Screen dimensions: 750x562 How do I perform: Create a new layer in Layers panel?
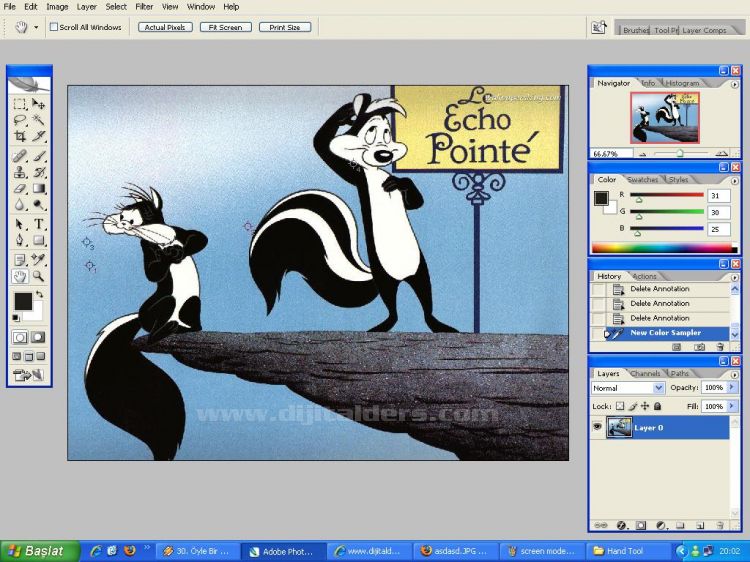point(700,525)
